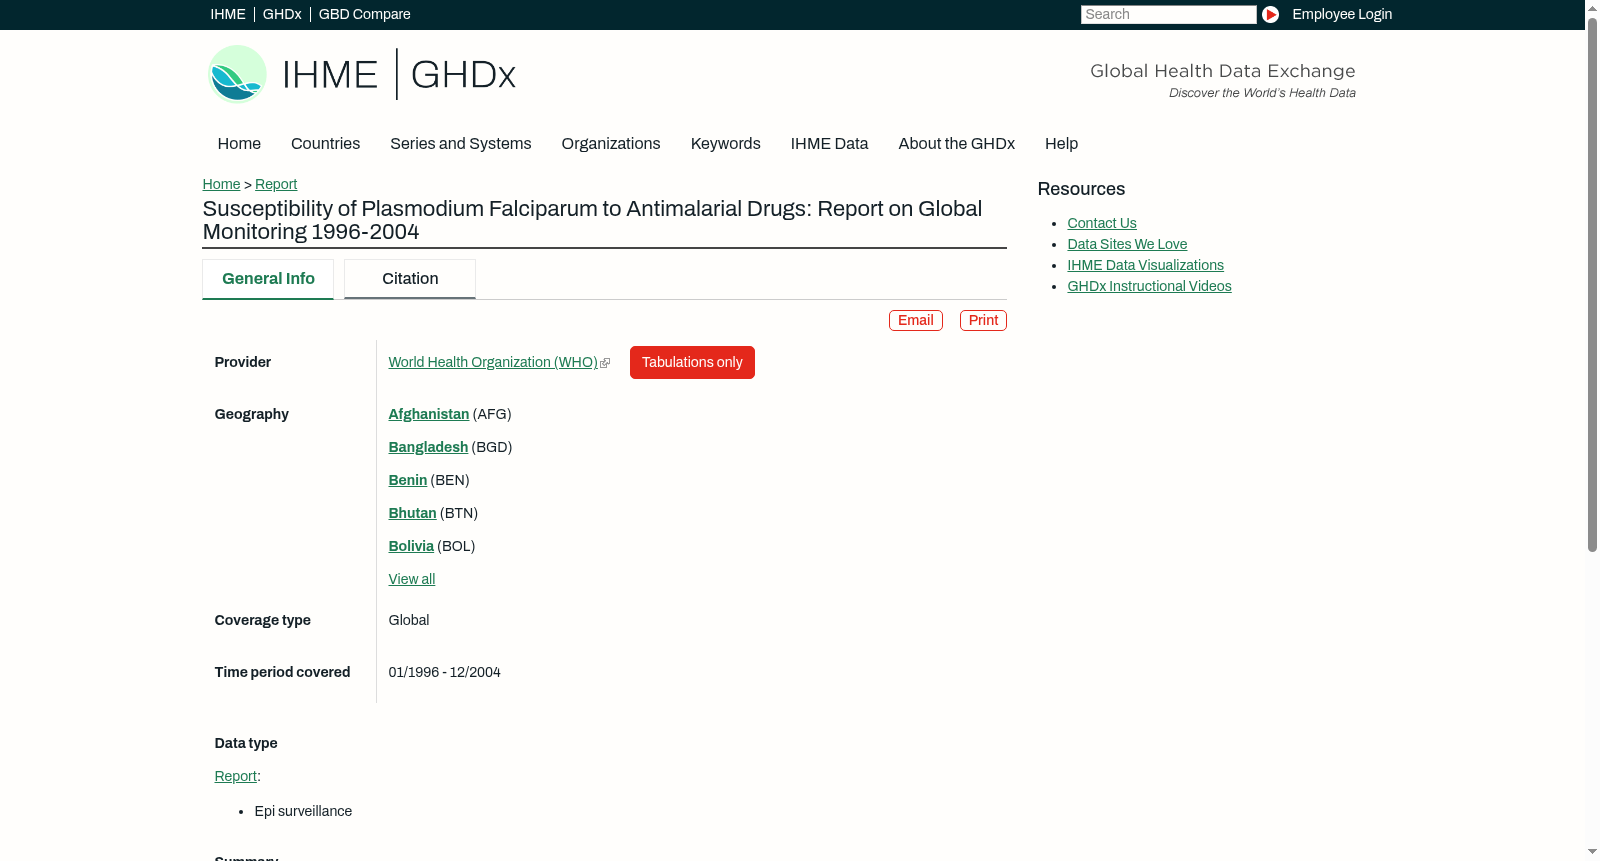Open Contact Us in Resources
The image size is (1600, 861).
pyautogui.click(x=1102, y=223)
